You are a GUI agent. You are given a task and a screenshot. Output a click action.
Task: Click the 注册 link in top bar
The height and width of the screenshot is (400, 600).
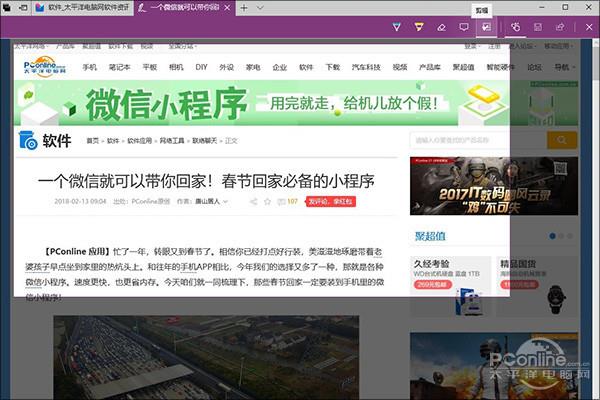[494, 46]
